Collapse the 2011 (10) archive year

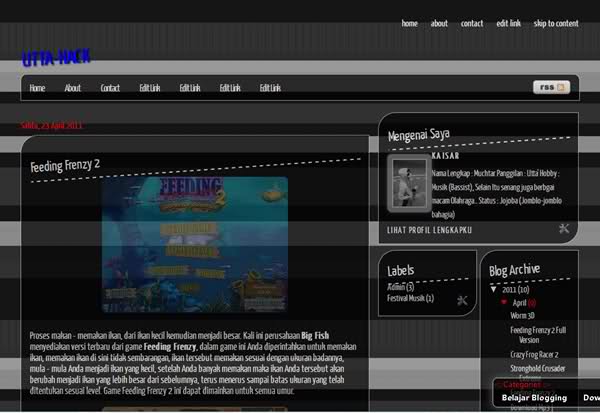pyautogui.click(x=494, y=289)
